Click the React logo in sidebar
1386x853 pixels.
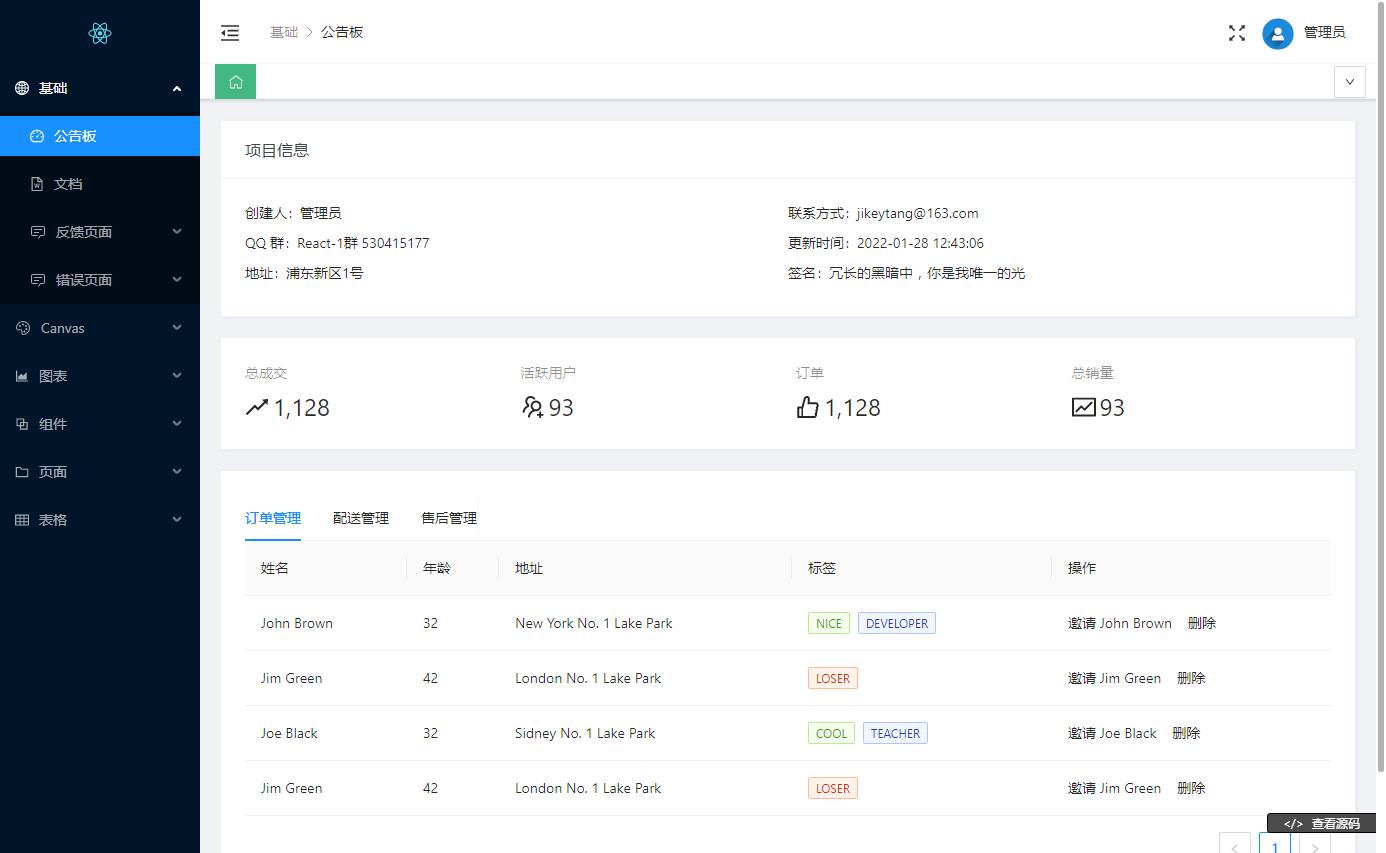100,33
